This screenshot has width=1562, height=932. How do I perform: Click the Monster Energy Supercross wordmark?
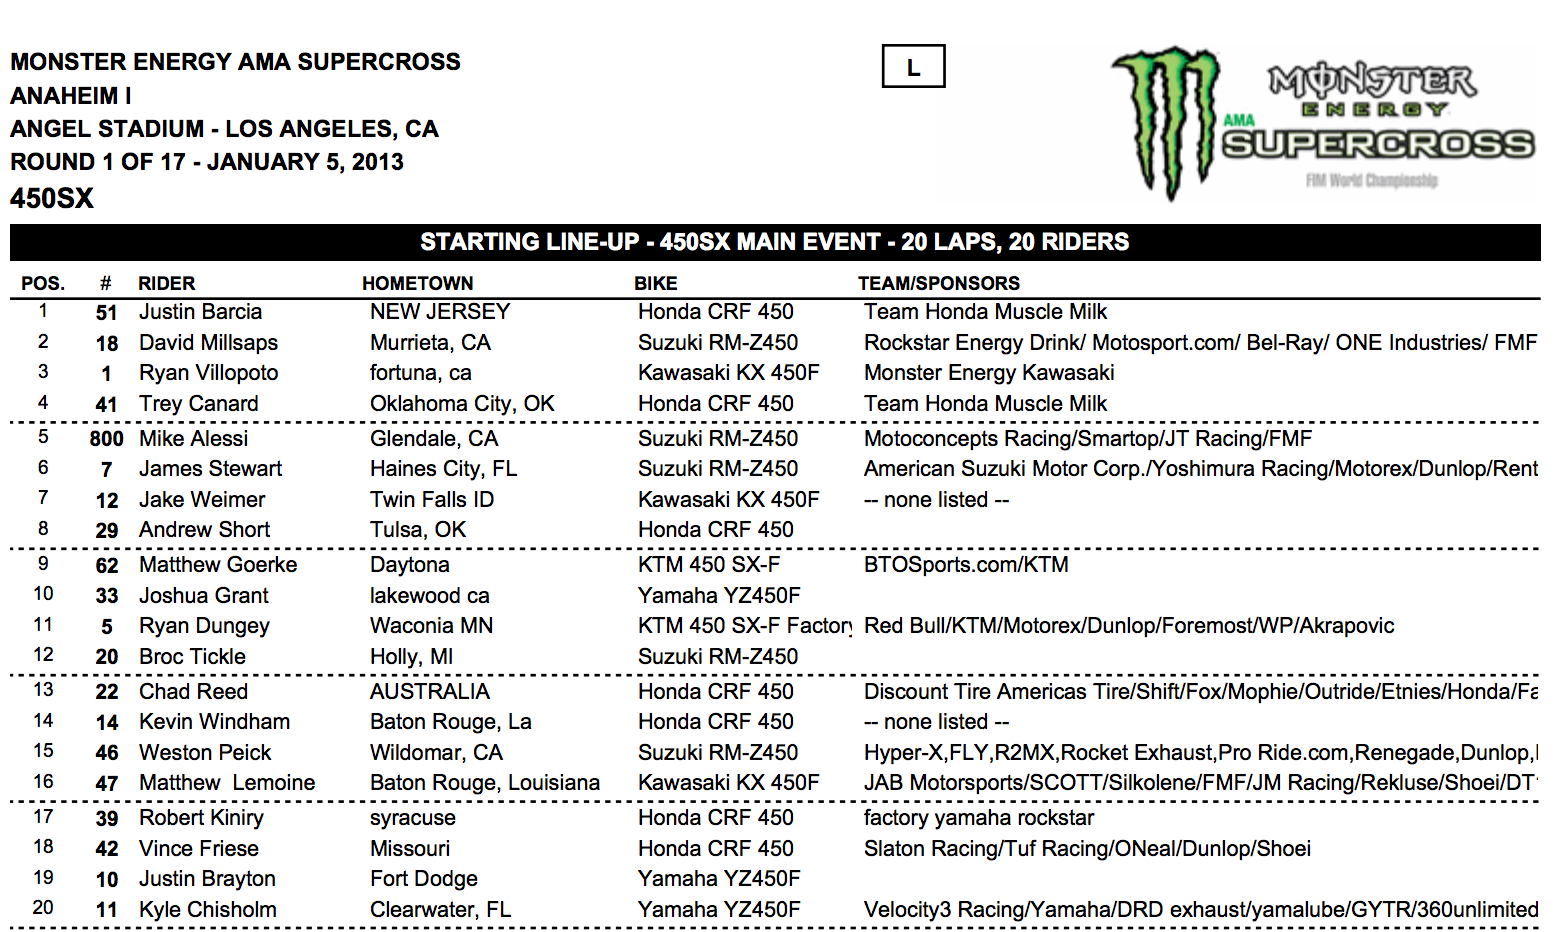[x=1378, y=122]
